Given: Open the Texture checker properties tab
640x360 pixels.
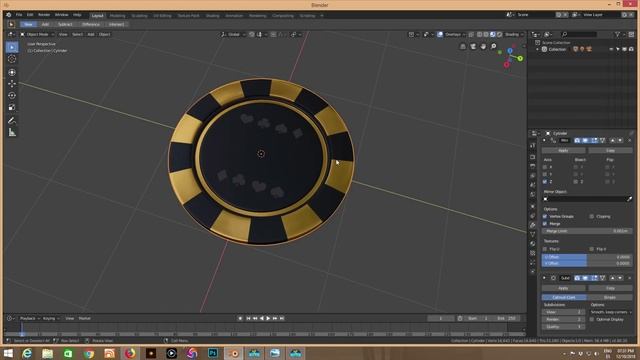Looking at the screenshot, I should tap(533, 253).
